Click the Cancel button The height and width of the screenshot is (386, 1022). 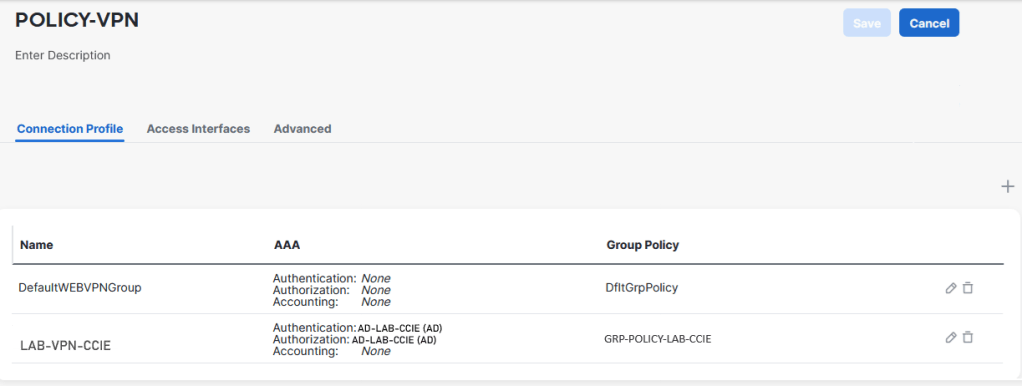(x=929, y=23)
